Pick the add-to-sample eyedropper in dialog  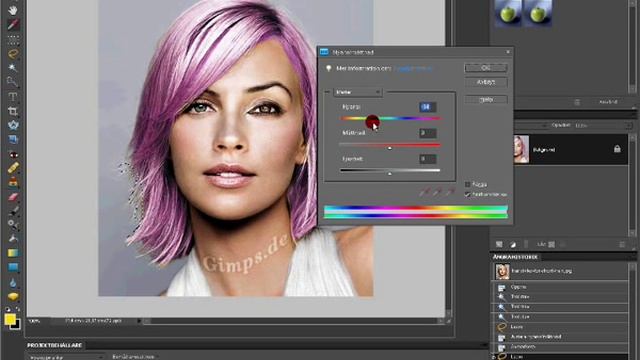pyautogui.click(x=437, y=192)
